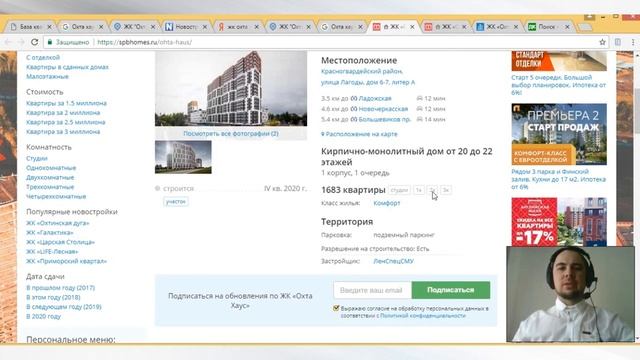Screen dimensions: 640x360
Task: Open the developer 'ЛенСпецСМУ' link
Action: coord(393,261)
